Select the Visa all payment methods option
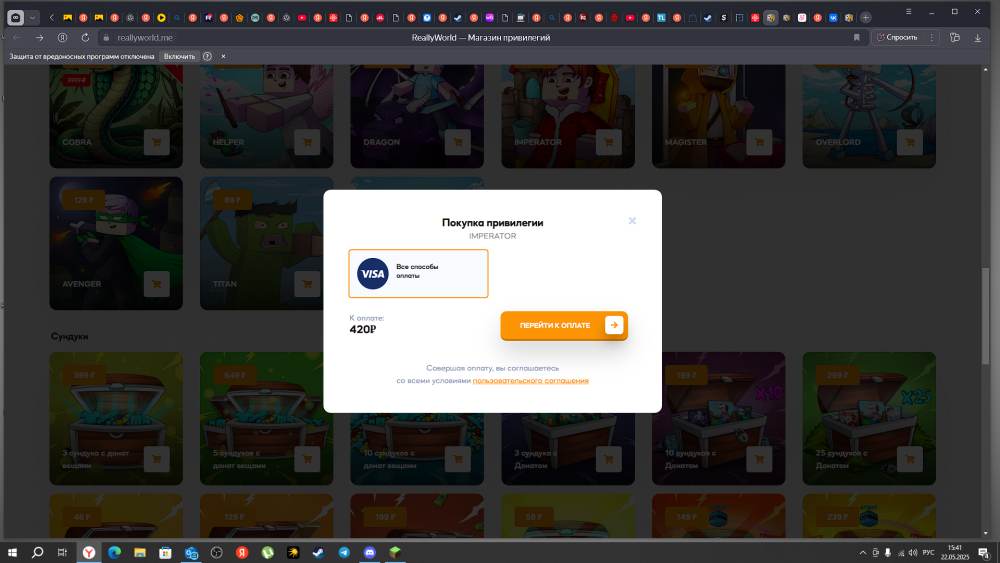This screenshot has height=563, width=1000. (x=418, y=274)
